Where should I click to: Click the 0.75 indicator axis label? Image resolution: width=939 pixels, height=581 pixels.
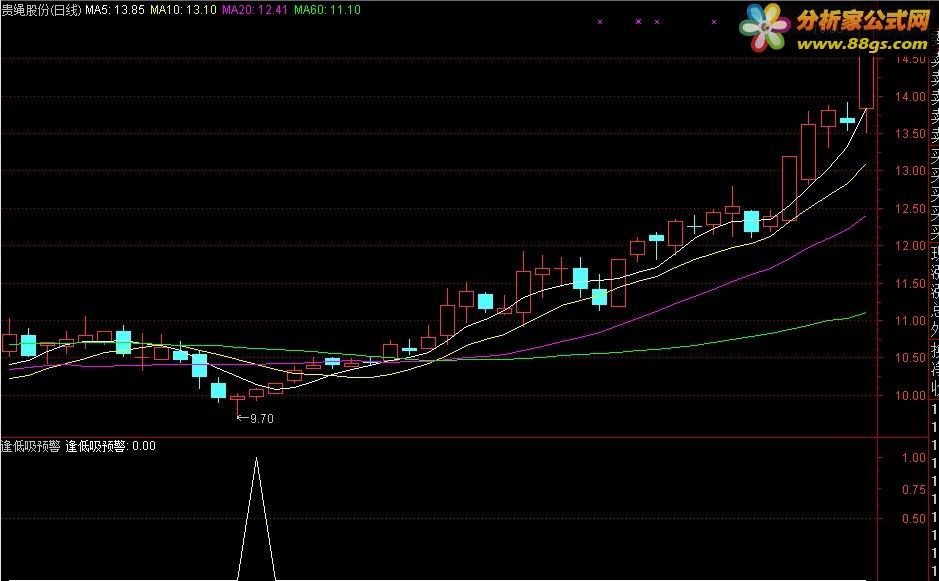pyautogui.click(x=914, y=489)
